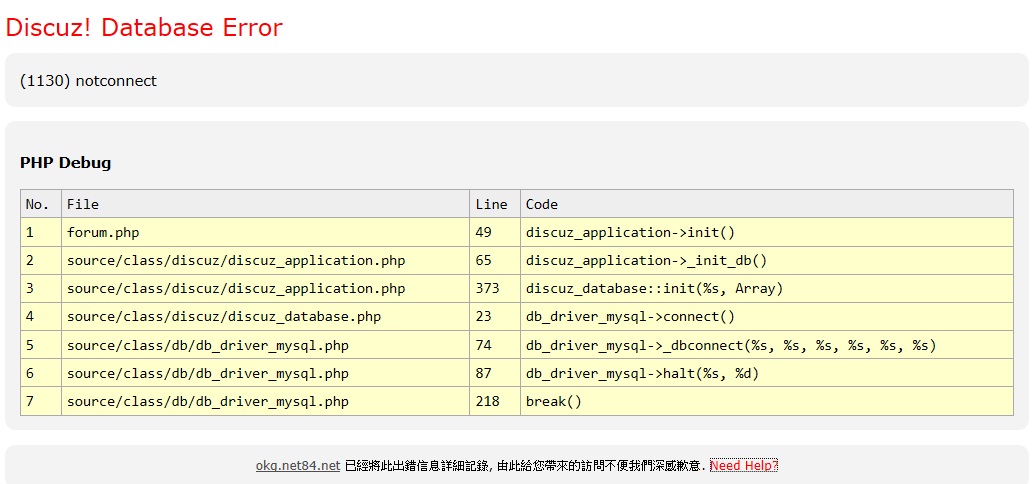Select the break() code cell

click(x=767, y=401)
